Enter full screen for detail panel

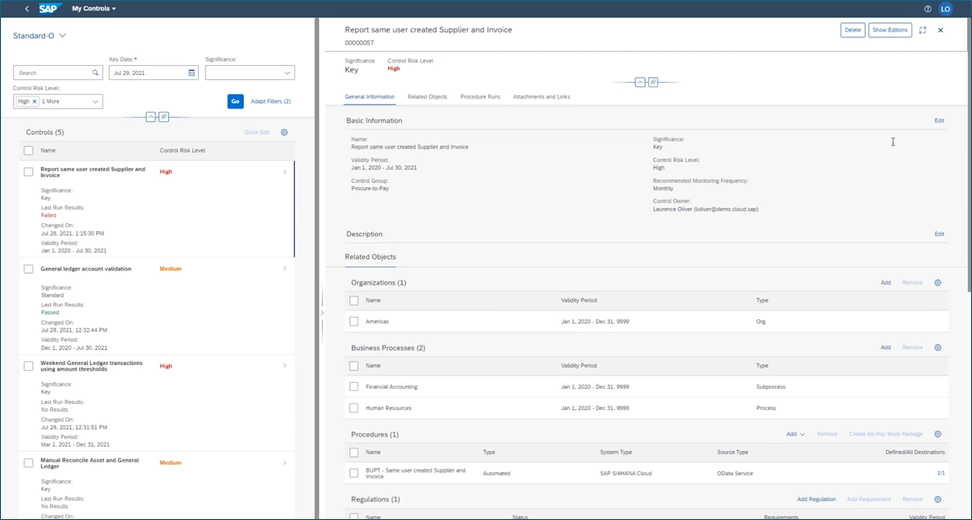922,30
